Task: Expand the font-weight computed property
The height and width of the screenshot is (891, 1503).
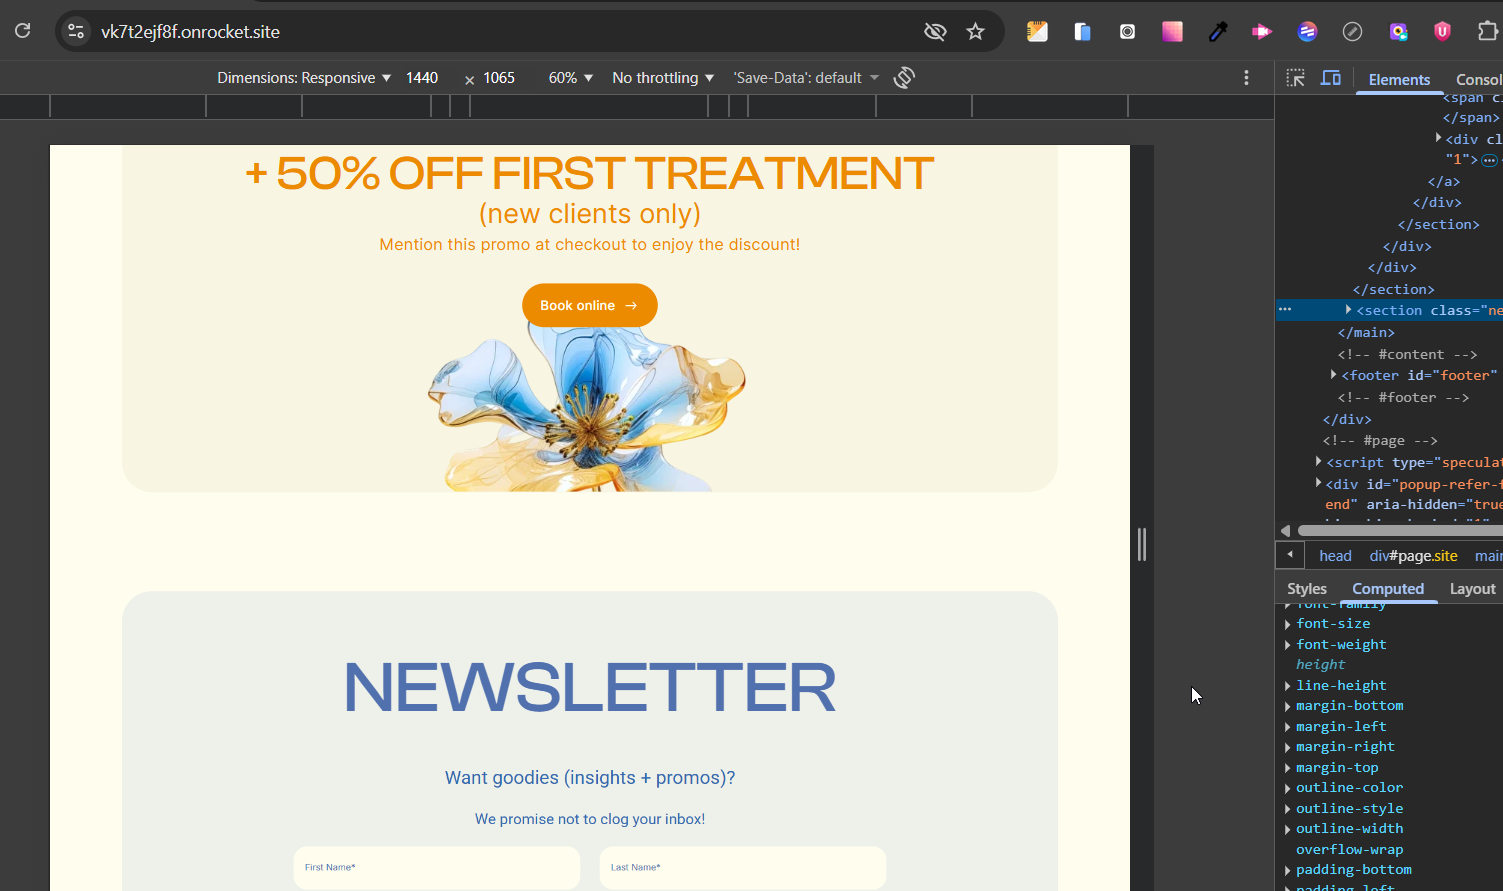Action: [x=1288, y=645]
